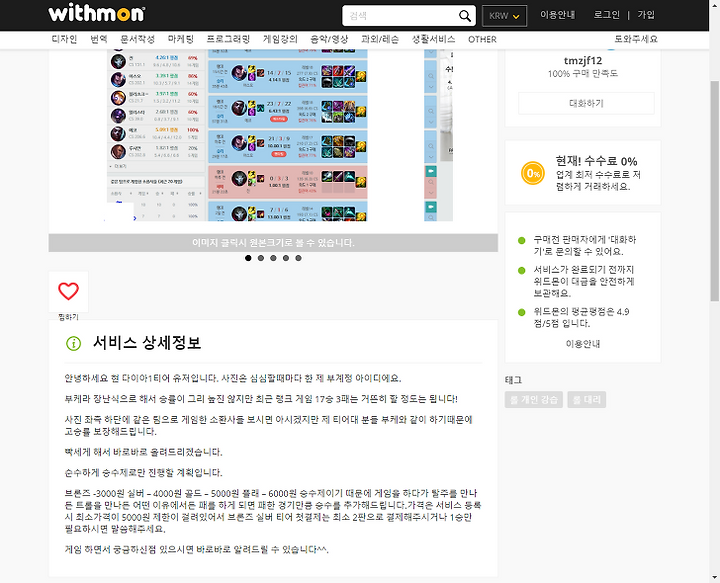Click the 롤 대리 tag
This screenshot has width=720, height=583.
click(586, 399)
